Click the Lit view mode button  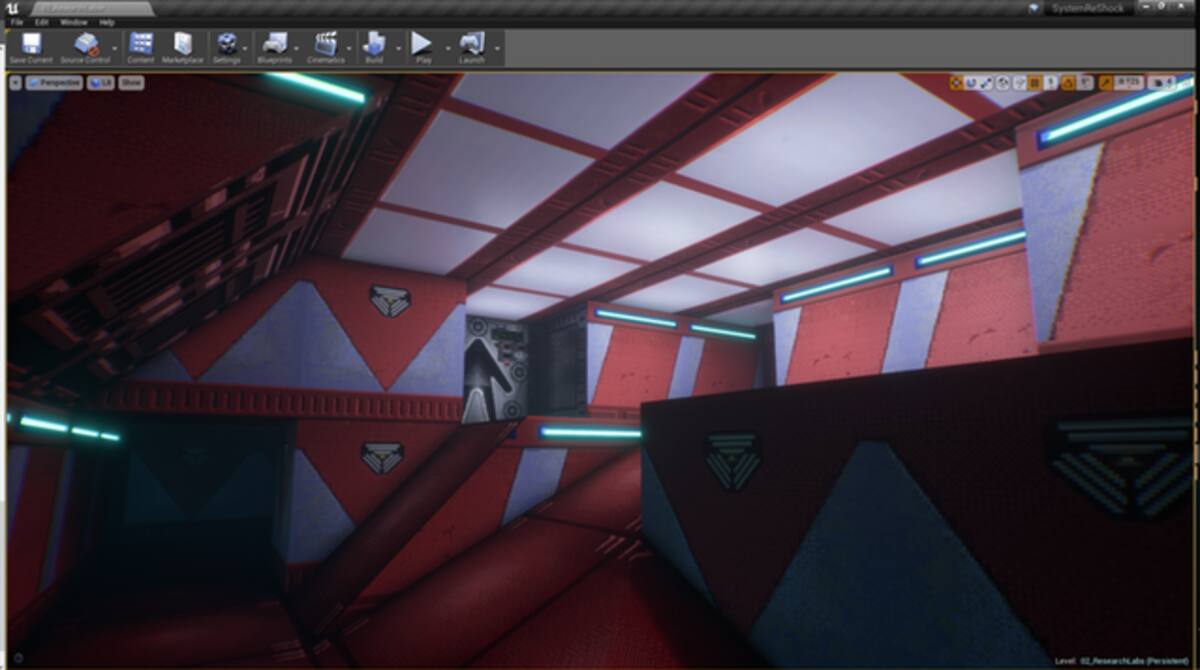click(x=100, y=83)
